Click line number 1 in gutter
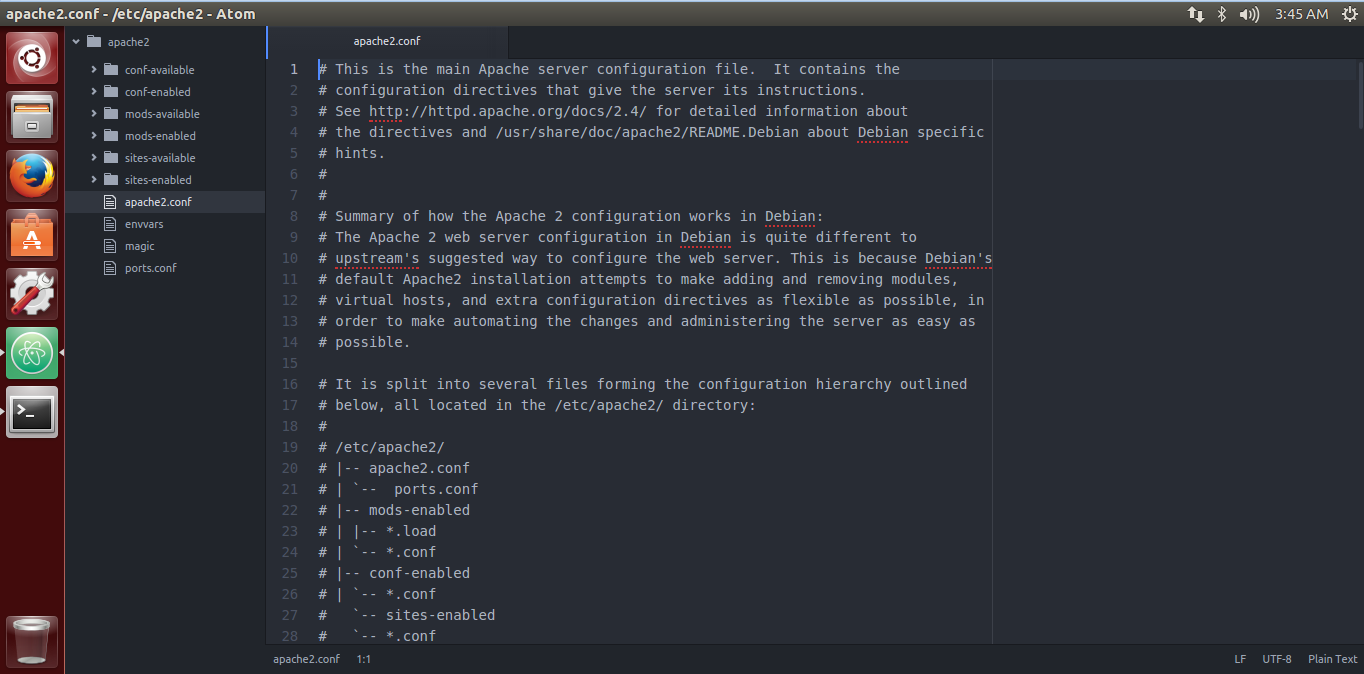This screenshot has width=1364, height=674. tap(294, 69)
